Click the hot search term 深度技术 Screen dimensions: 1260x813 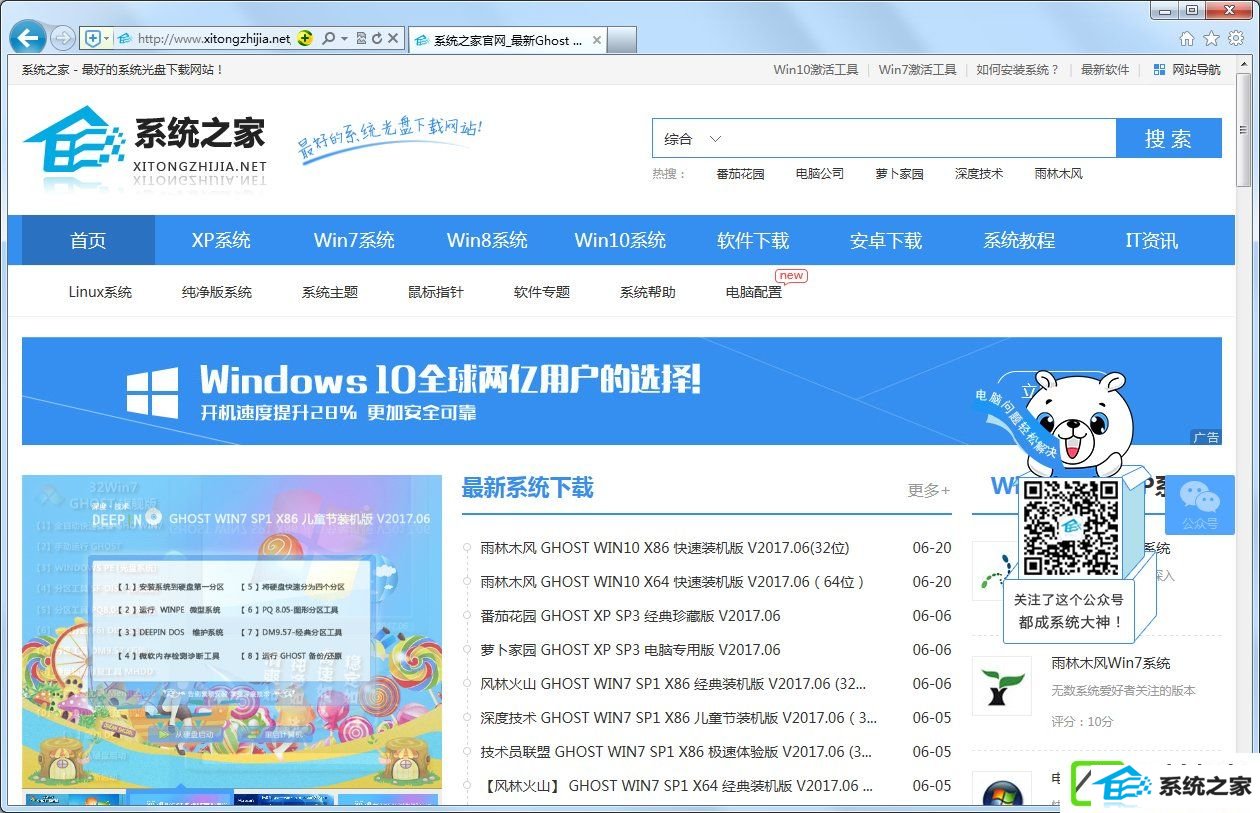coord(979,174)
